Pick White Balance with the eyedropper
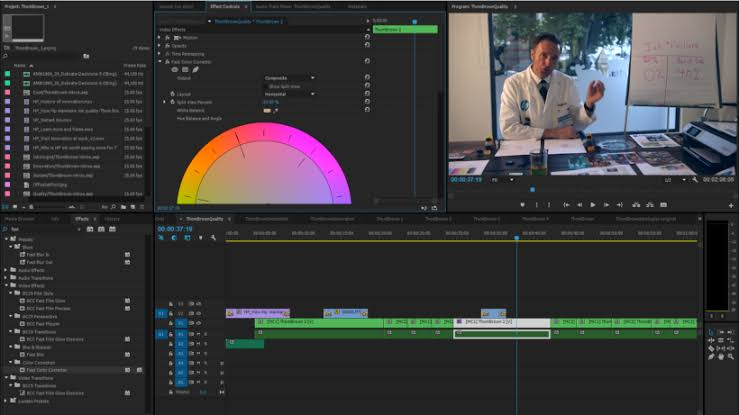Screen dimensions: 739x415 pyautogui.click(x=276, y=111)
